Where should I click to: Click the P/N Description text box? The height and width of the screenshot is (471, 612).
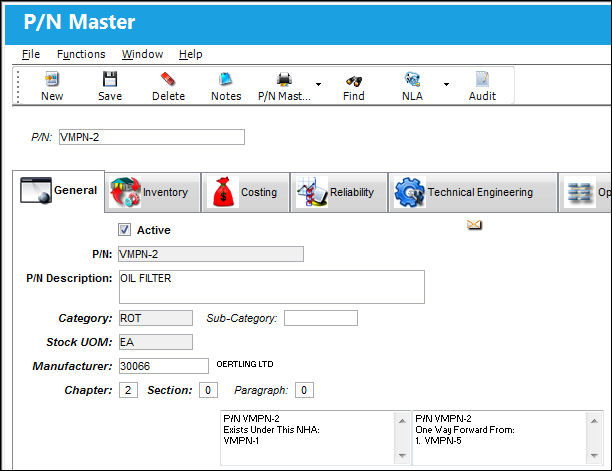272,287
